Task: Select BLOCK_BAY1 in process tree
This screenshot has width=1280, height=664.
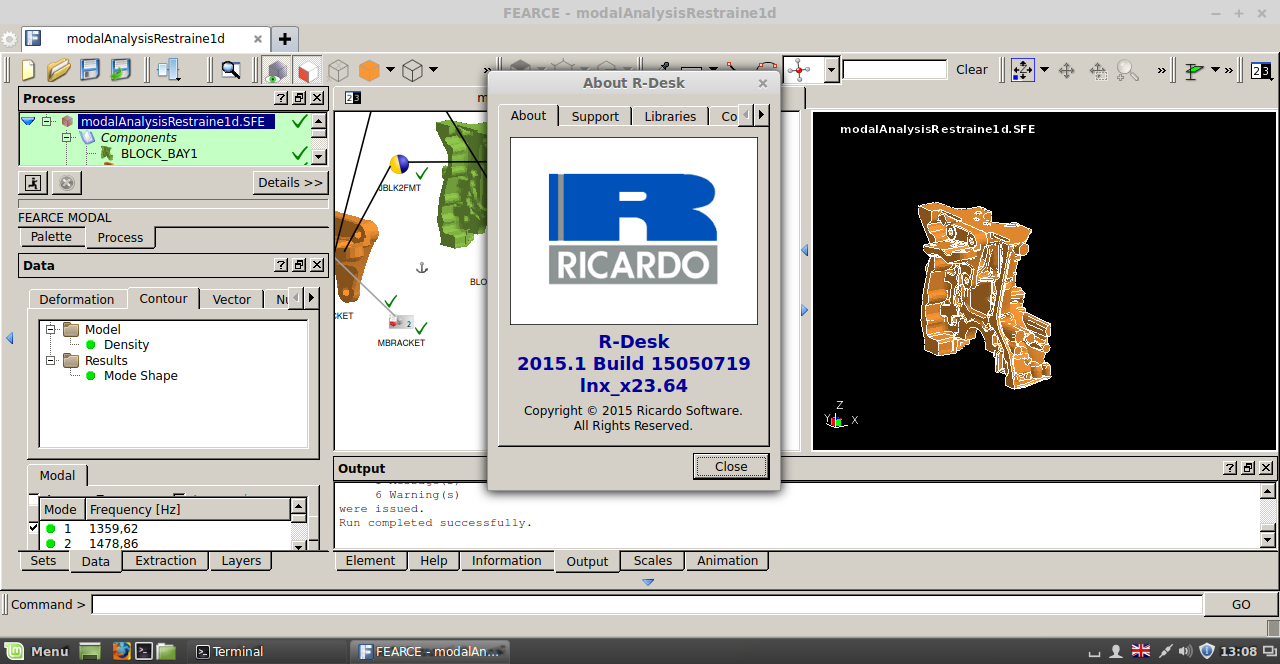Action: [159, 153]
